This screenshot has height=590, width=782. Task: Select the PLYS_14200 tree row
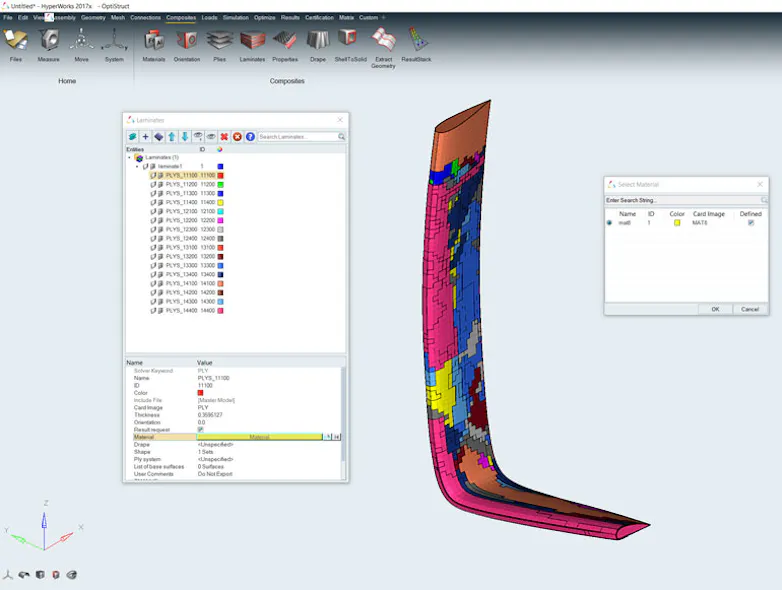click(x=187, y=292)
